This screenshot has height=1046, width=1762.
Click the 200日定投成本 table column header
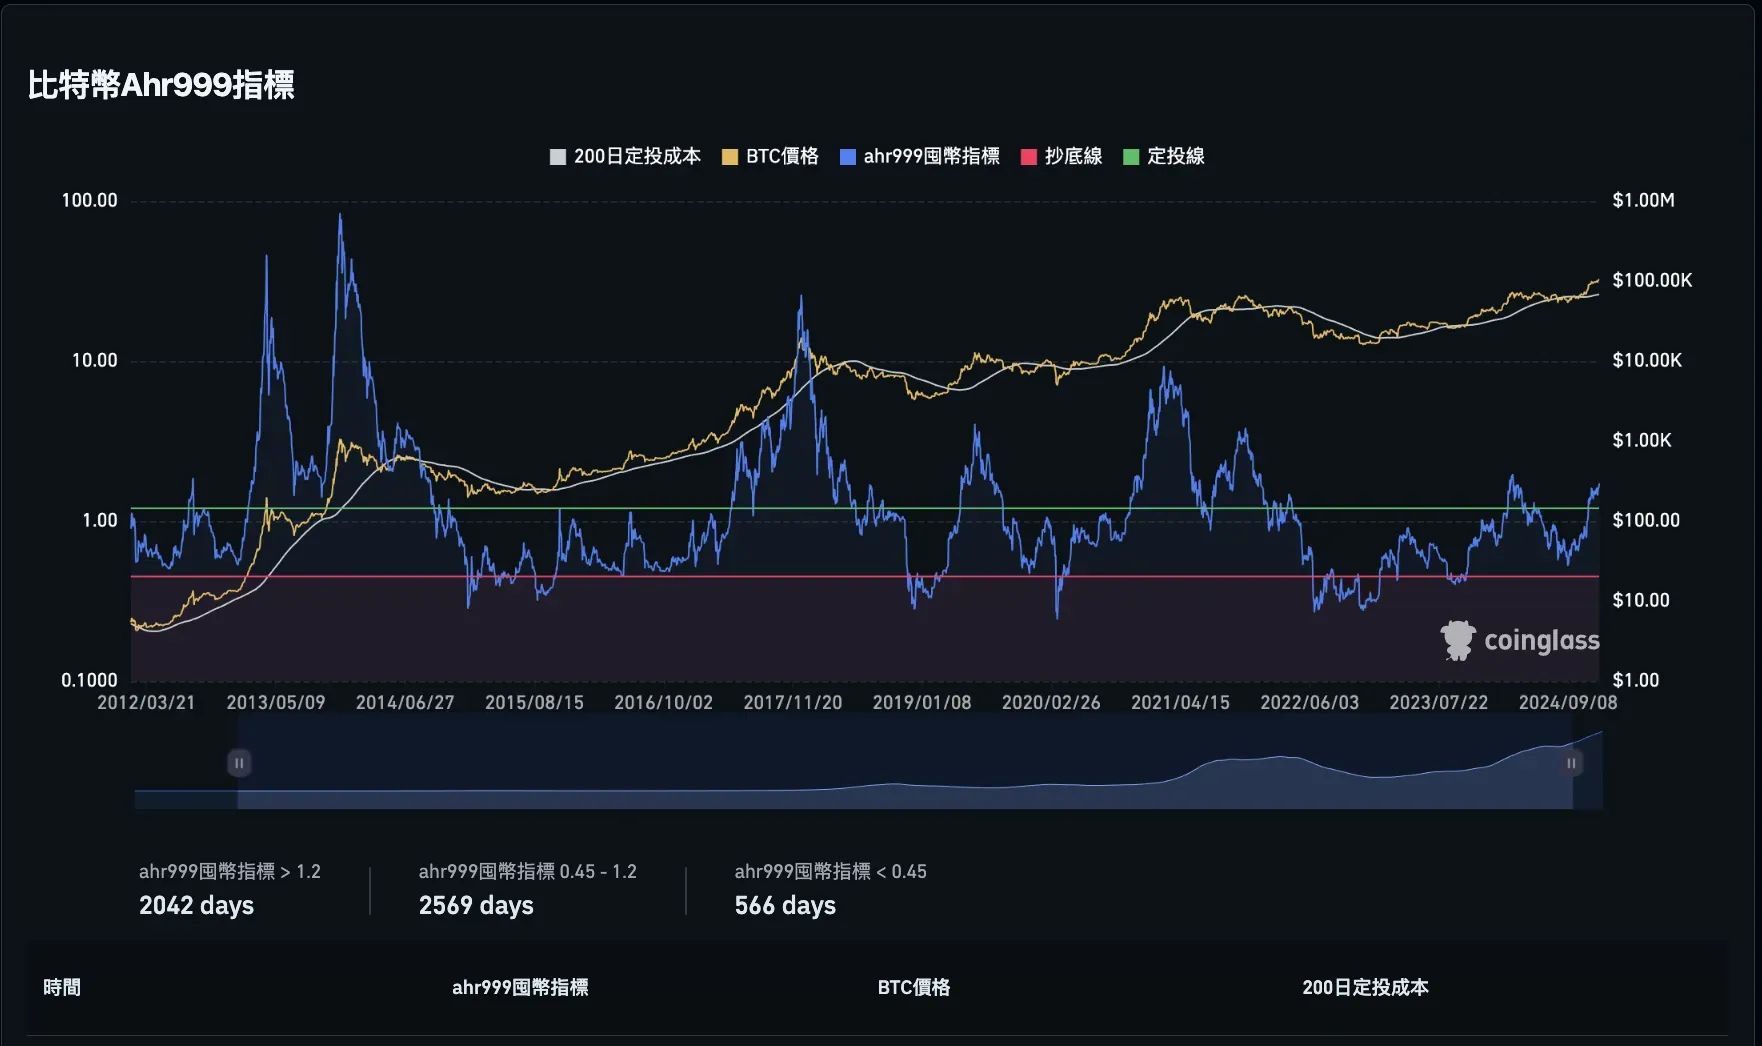click(x=1365, y=988)
